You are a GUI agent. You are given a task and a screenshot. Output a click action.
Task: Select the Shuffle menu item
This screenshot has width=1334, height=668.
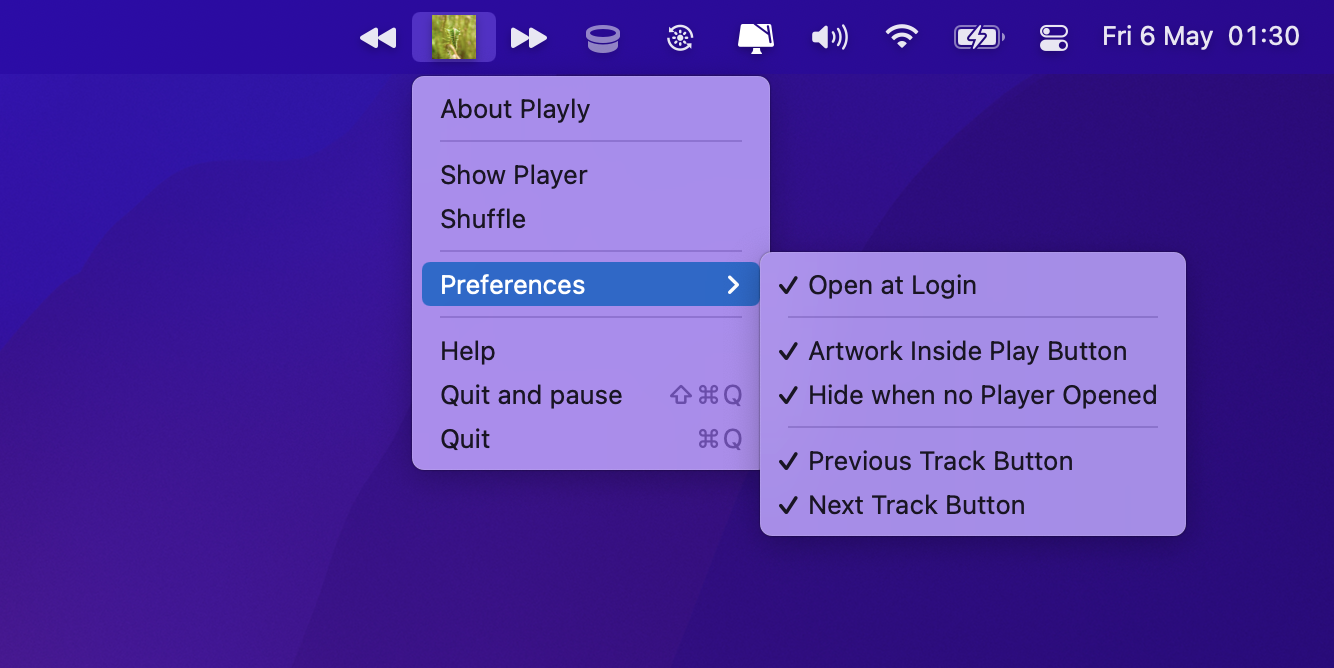click(591, 219)
